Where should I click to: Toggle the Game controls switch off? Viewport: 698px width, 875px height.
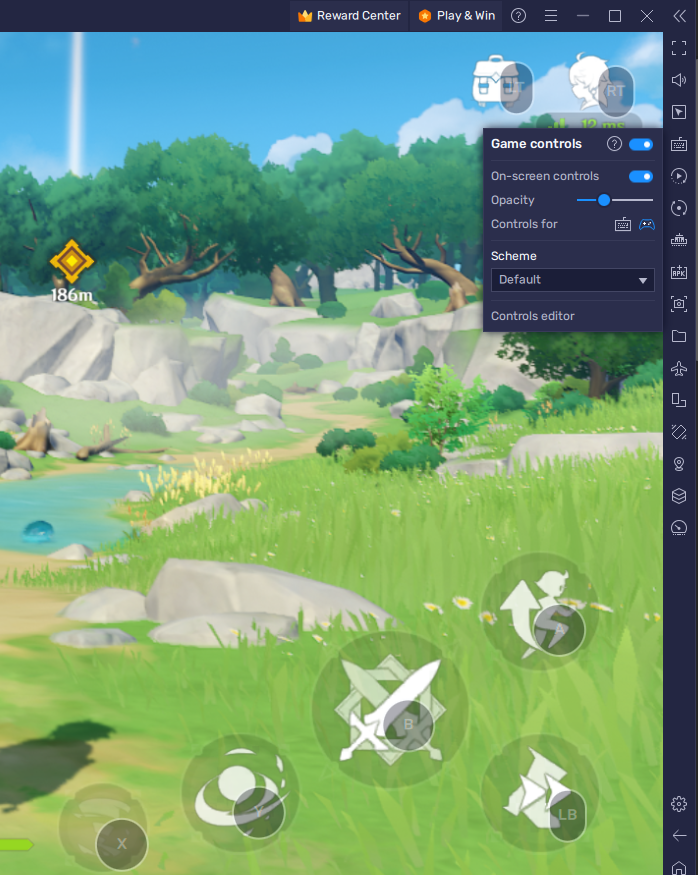click(641, 145)
